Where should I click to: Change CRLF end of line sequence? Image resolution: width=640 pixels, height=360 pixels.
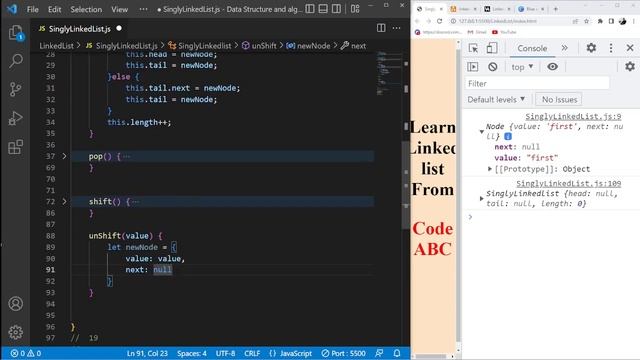pyautogui.click(x=252, y=353)
